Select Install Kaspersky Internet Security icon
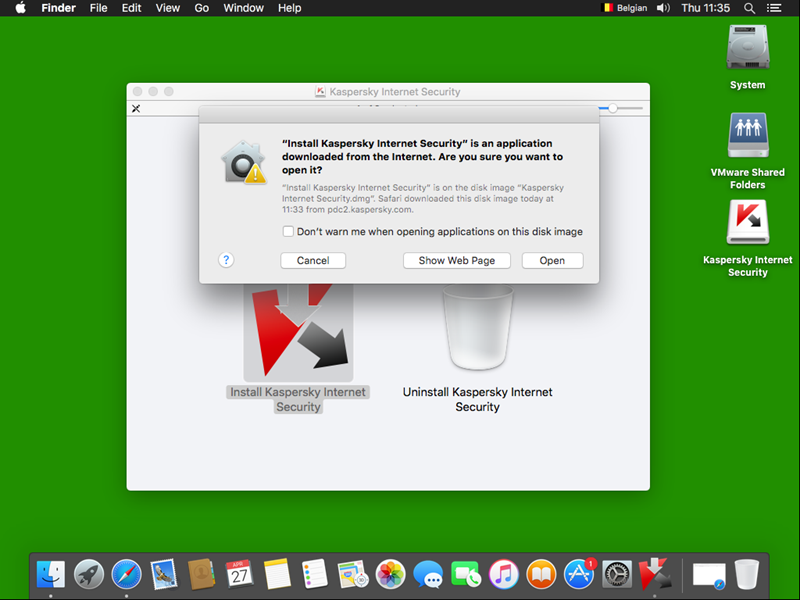The height and width of the screenshot is (600, 800). click(298, 328)
